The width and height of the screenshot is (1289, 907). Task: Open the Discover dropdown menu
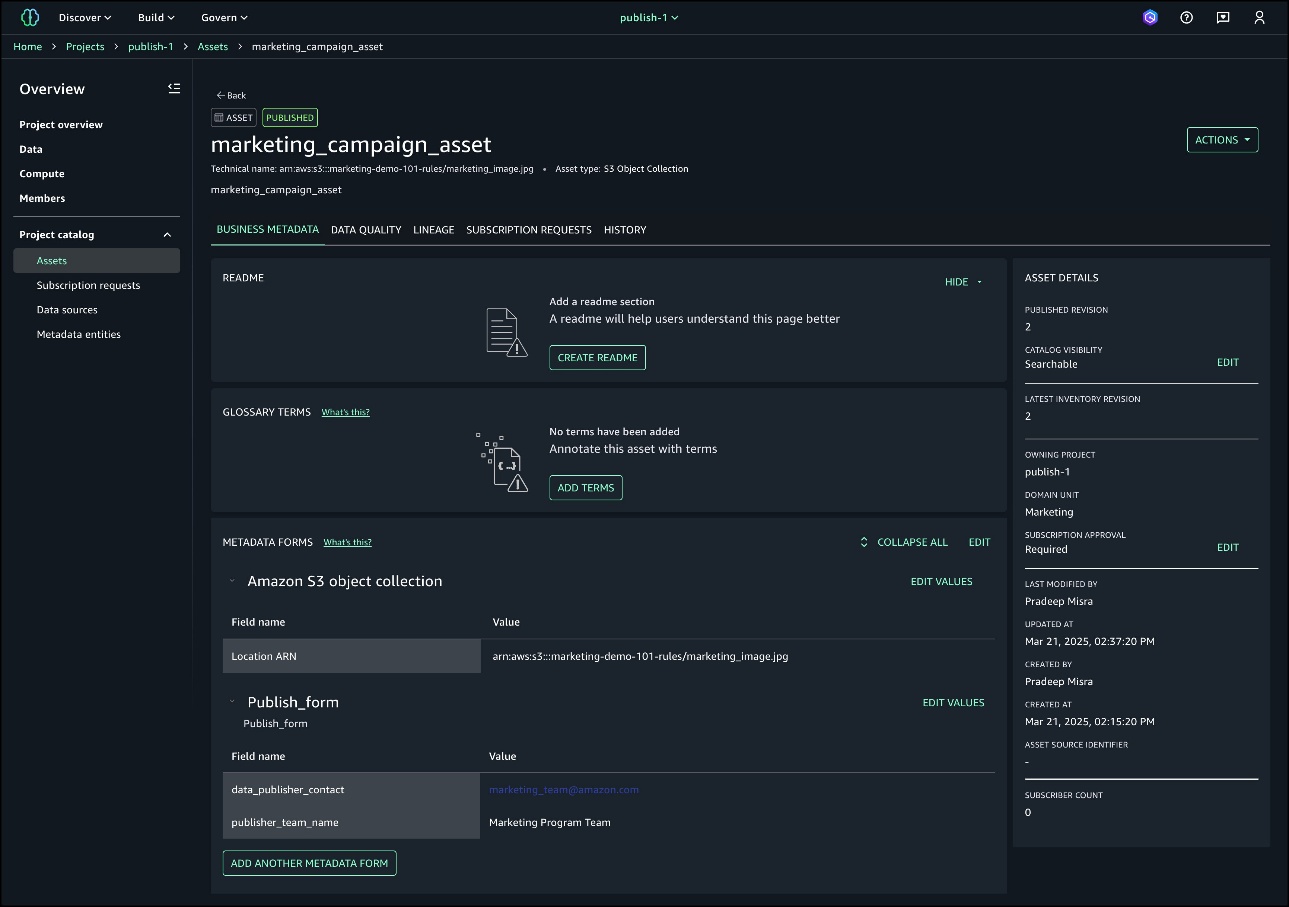click(85, 17)
